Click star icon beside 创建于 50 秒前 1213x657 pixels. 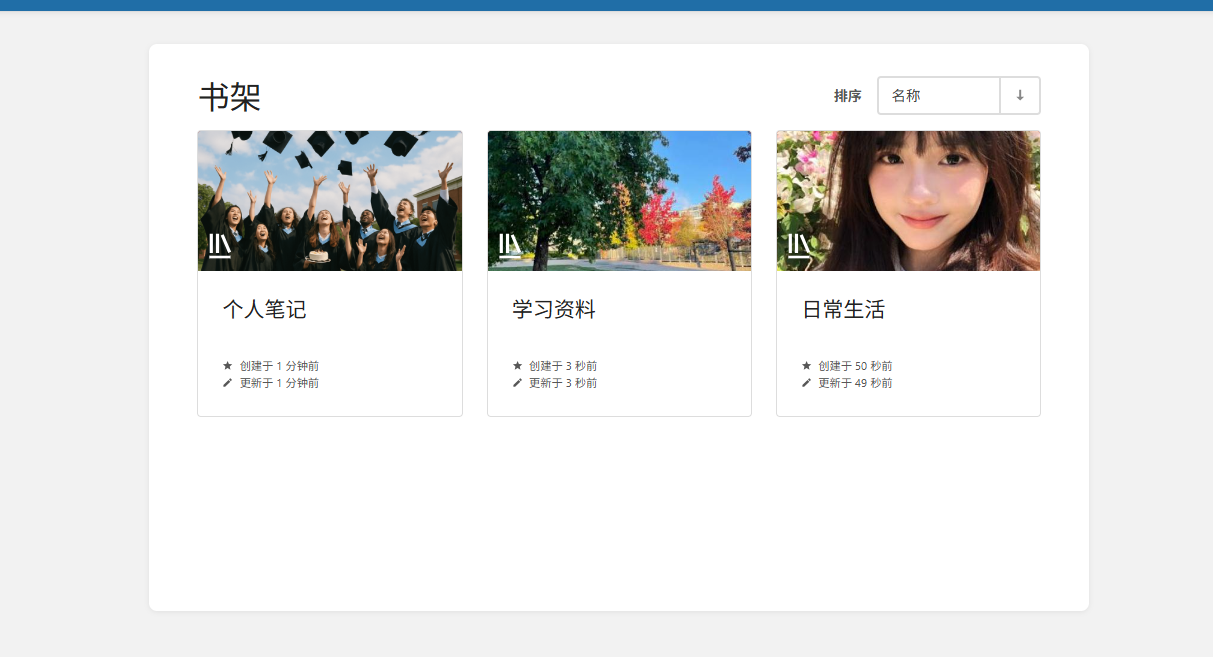tap(806, 366)
